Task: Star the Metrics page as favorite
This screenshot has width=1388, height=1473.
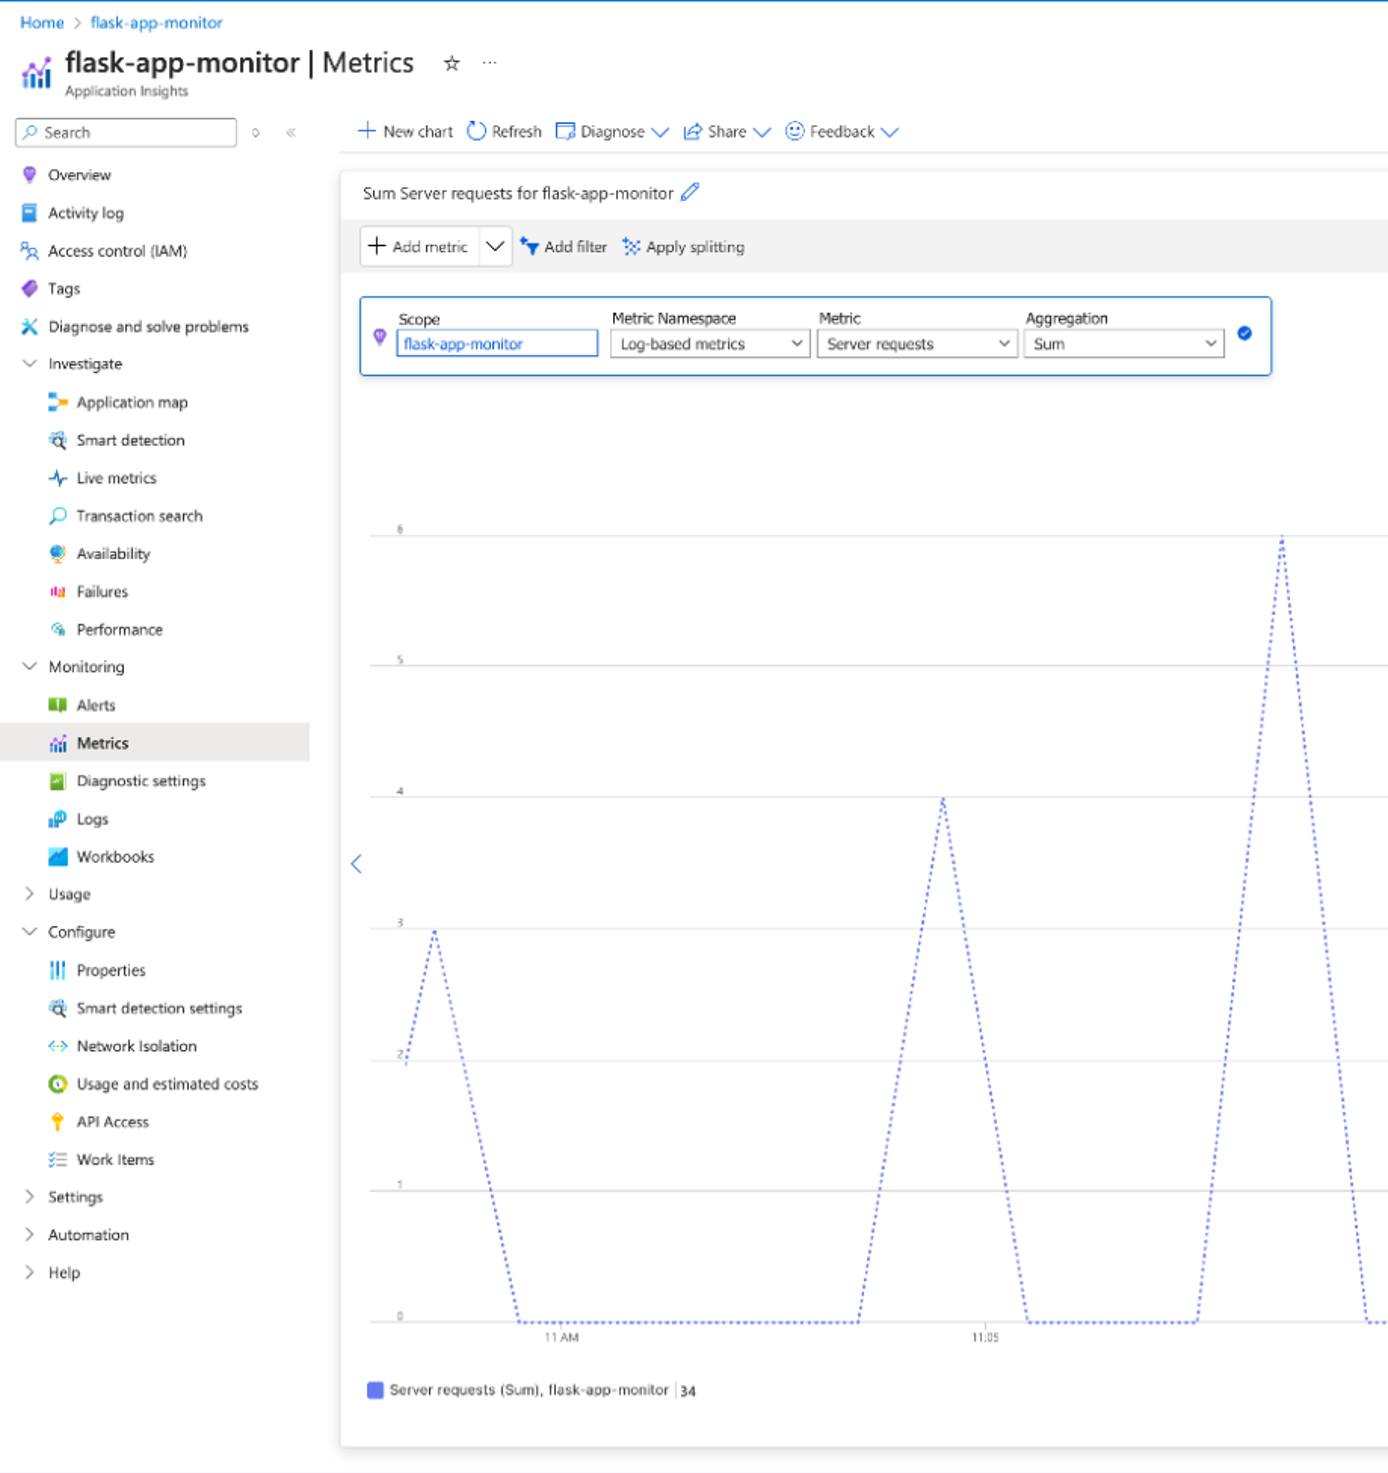Action: [x=451, y=62]
